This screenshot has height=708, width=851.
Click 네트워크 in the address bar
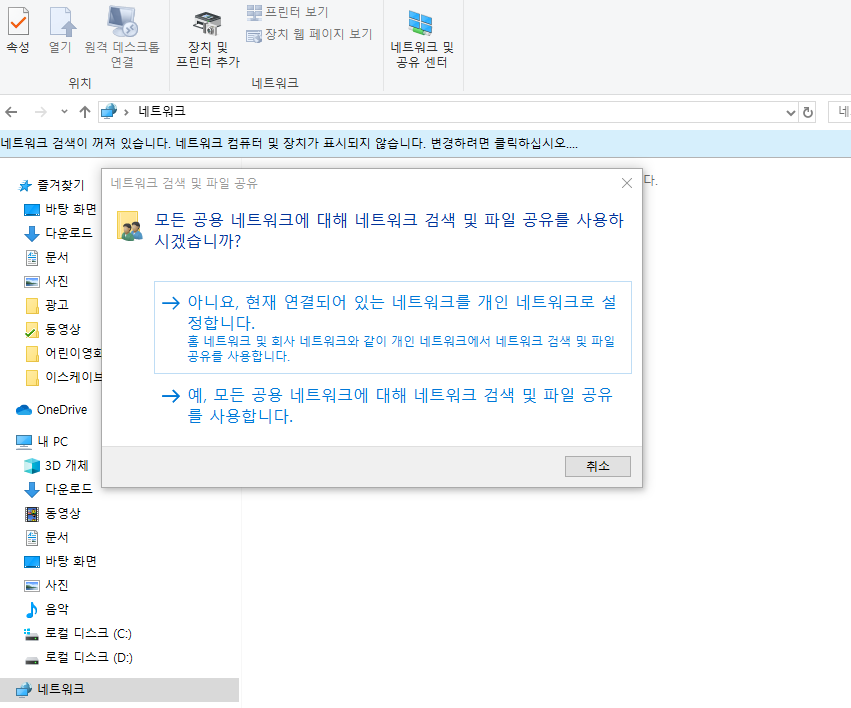(x=162, y=111)
